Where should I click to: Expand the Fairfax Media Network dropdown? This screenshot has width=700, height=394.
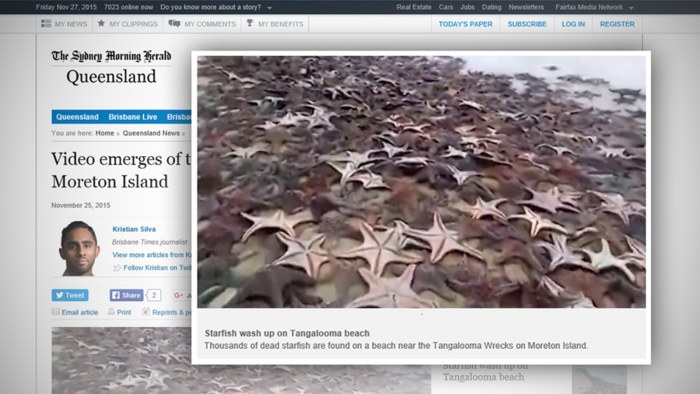click(x=631, y=8)
